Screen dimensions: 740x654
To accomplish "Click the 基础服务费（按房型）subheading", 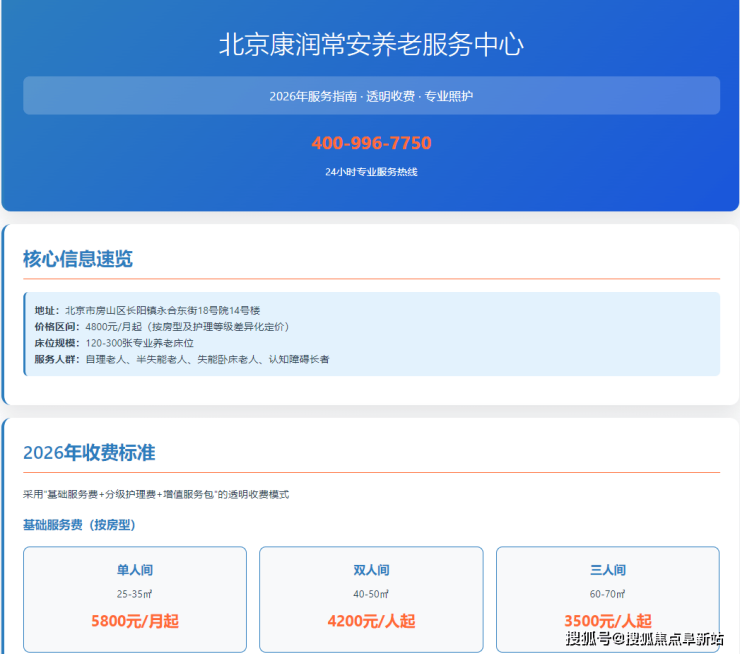I will [x=79, y=524].
